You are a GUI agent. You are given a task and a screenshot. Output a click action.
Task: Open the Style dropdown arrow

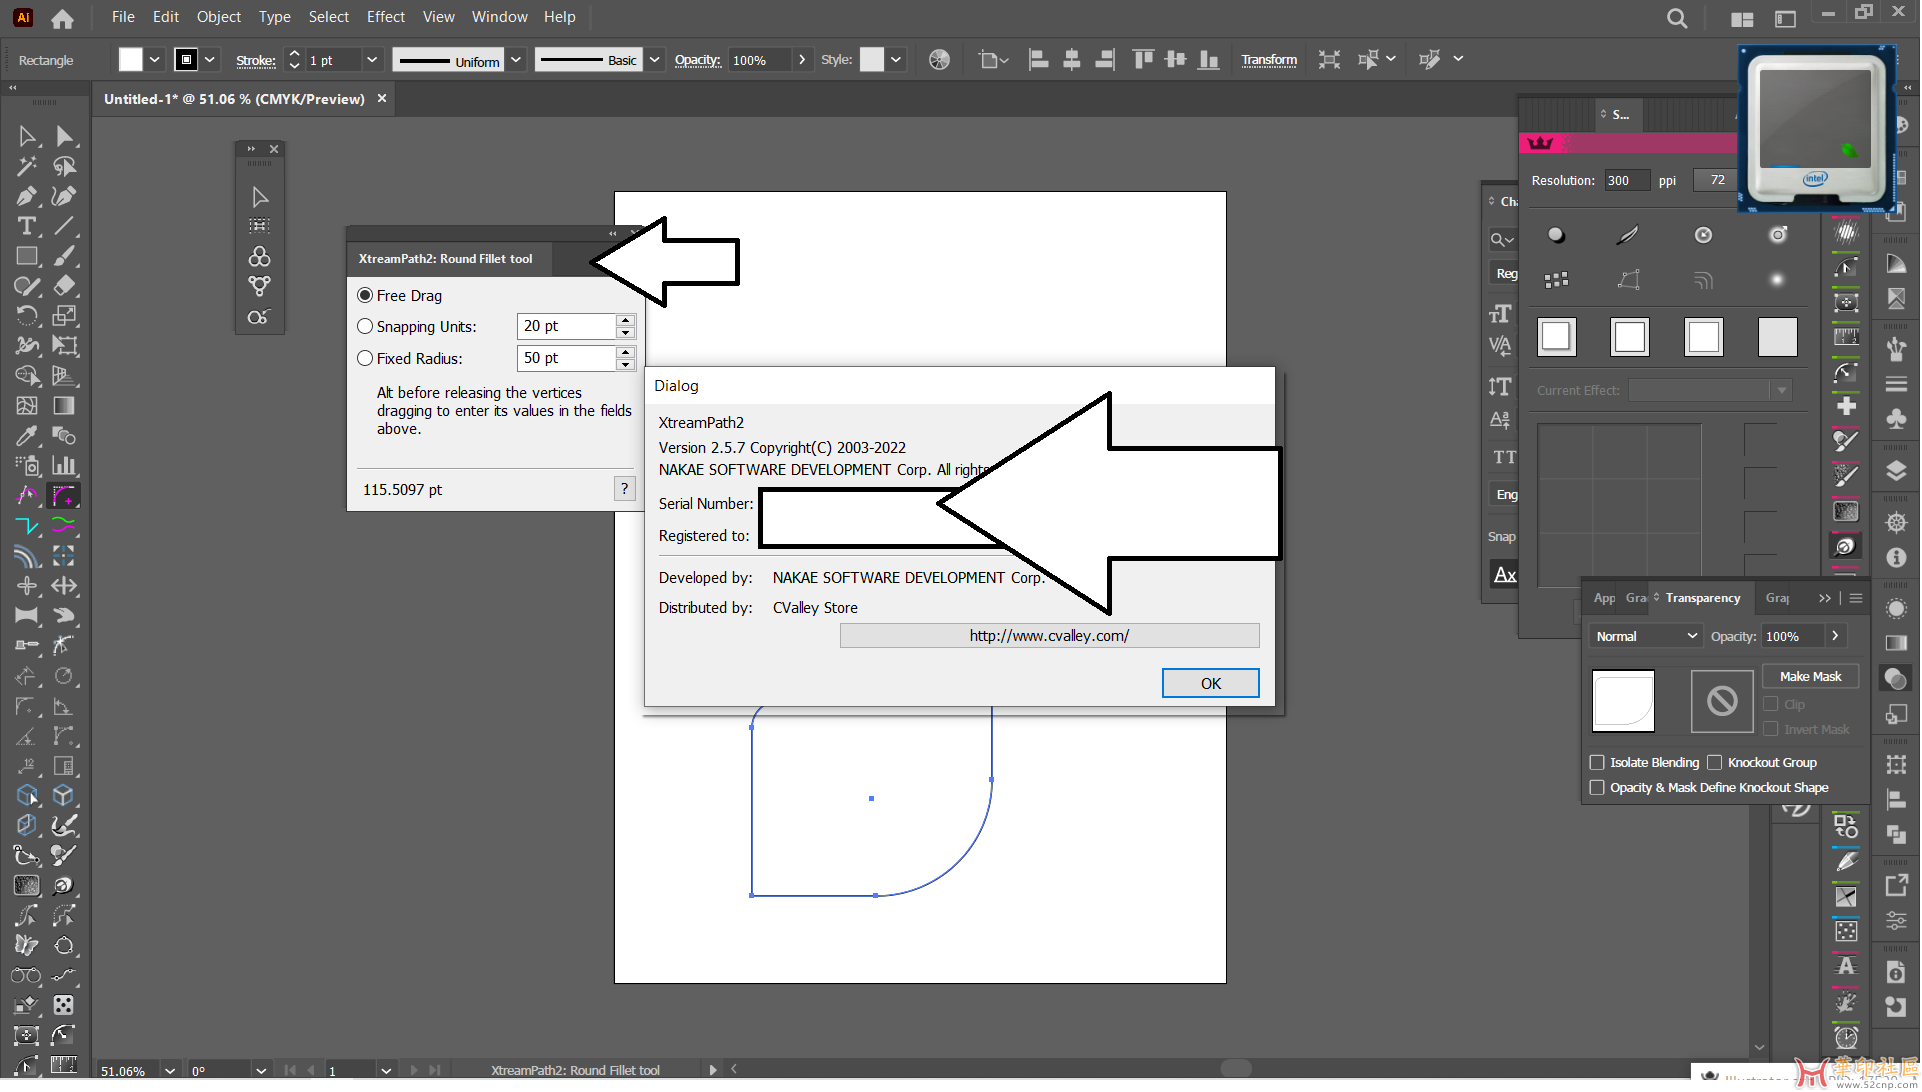[896, 60]
